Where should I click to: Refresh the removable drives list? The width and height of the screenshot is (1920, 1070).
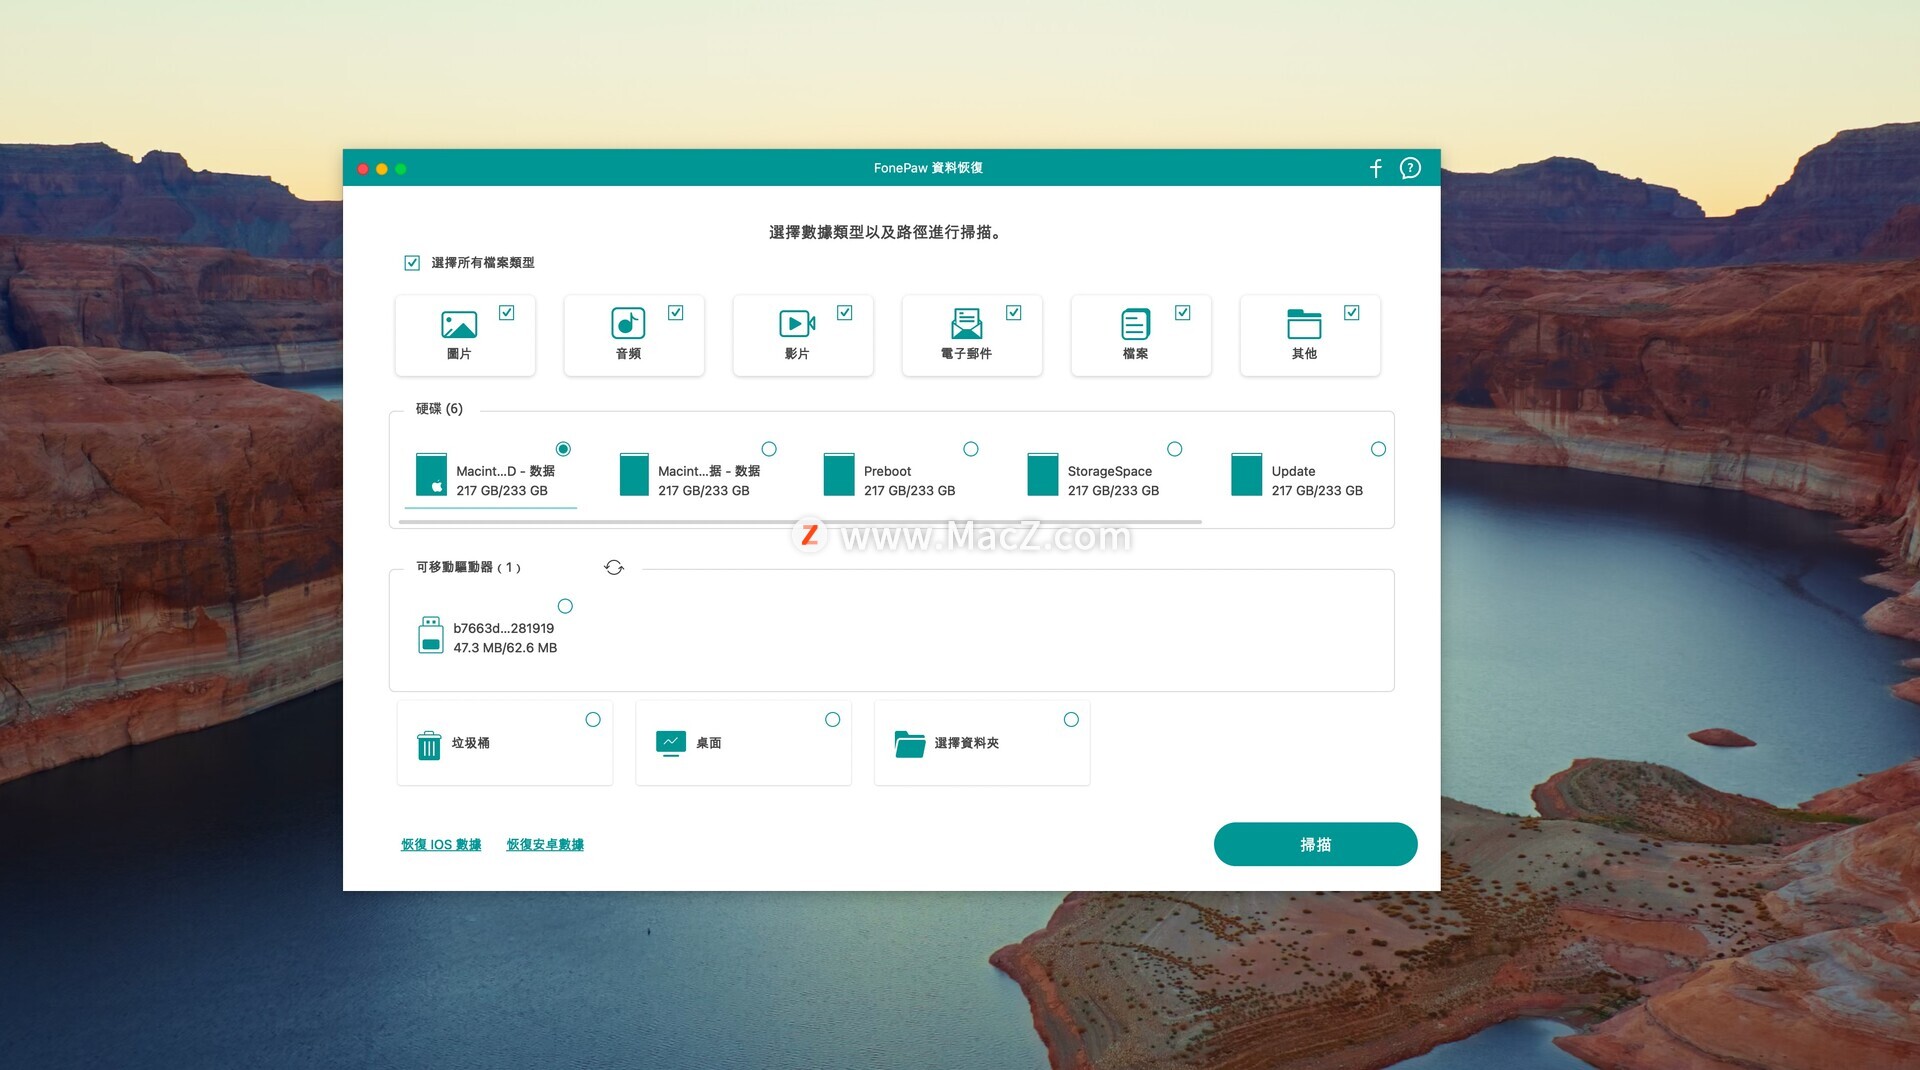click(x=614, y=568)
